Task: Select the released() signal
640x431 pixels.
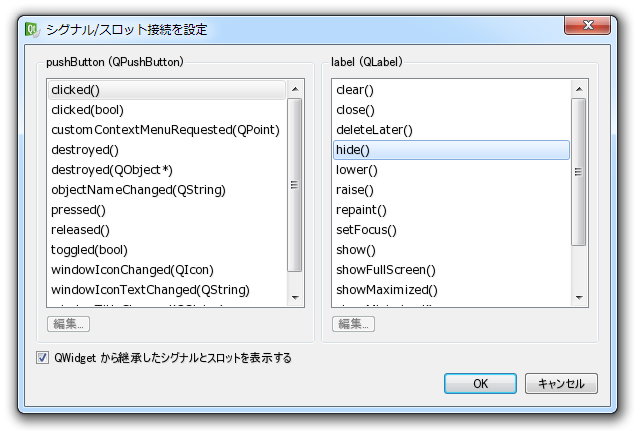Action: [167, 230]
